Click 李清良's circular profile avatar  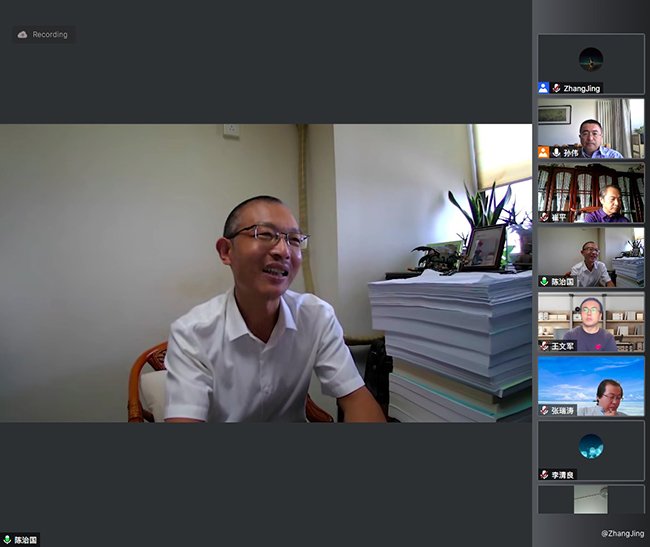pyautogui.click(x=591, y=446)
